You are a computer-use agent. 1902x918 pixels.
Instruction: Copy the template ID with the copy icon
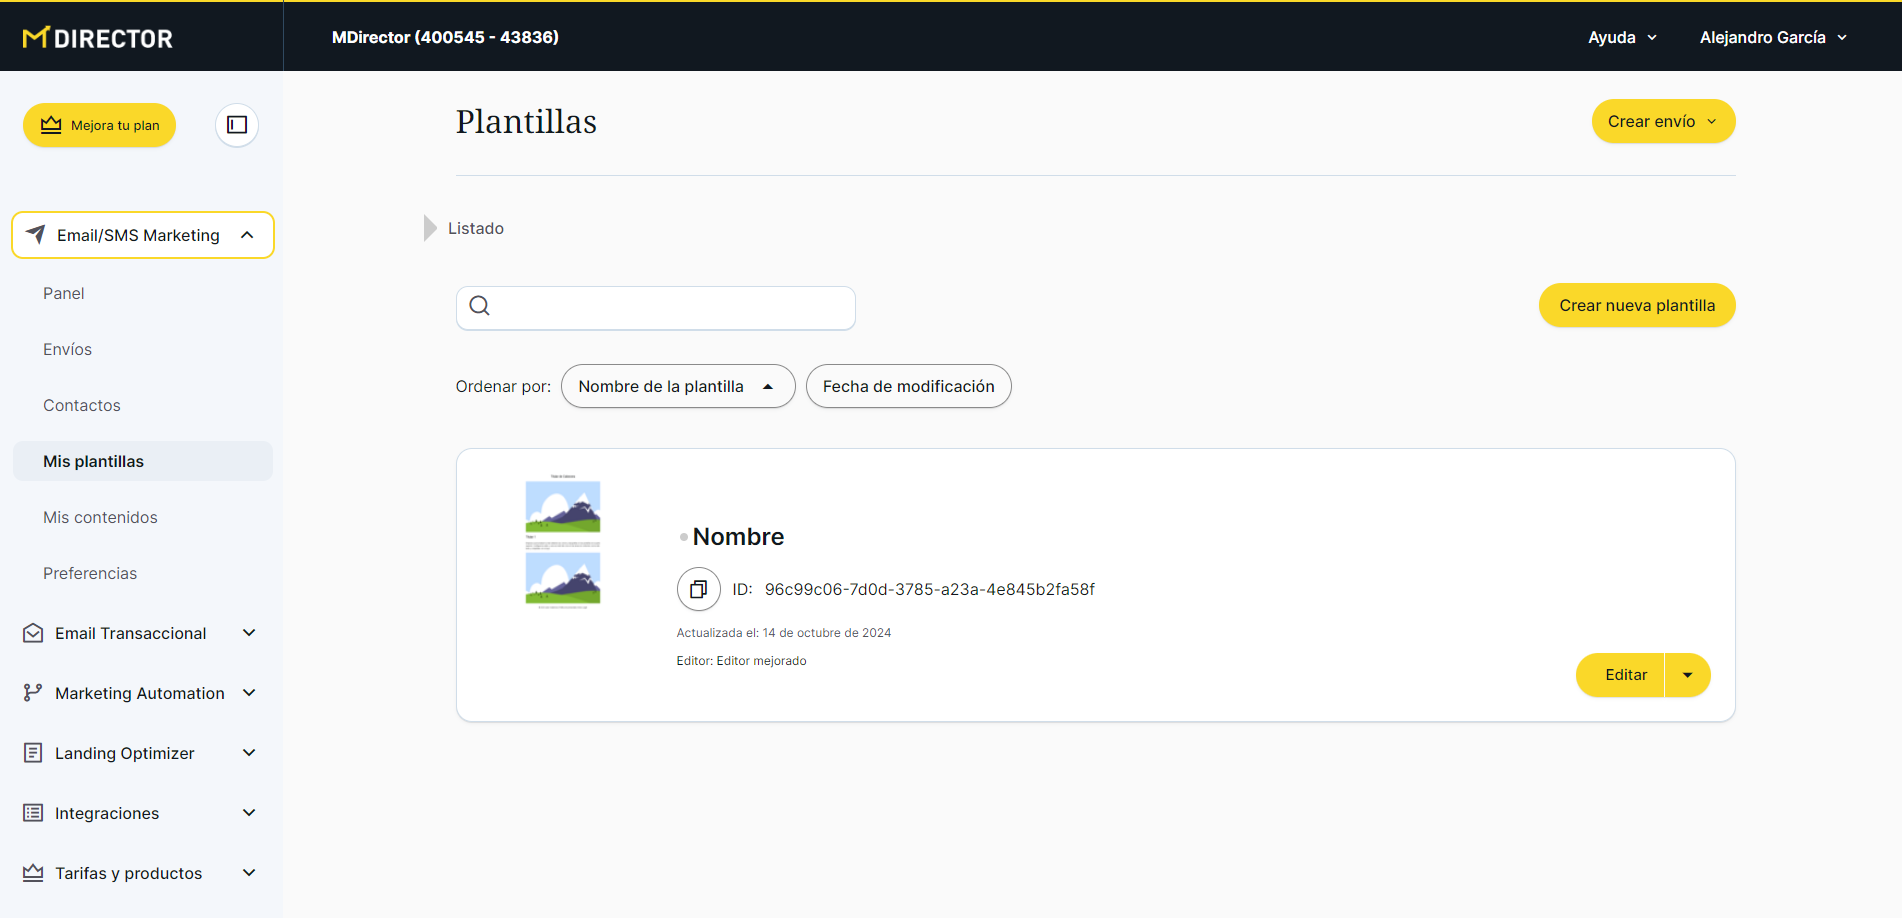coord(698,589)
